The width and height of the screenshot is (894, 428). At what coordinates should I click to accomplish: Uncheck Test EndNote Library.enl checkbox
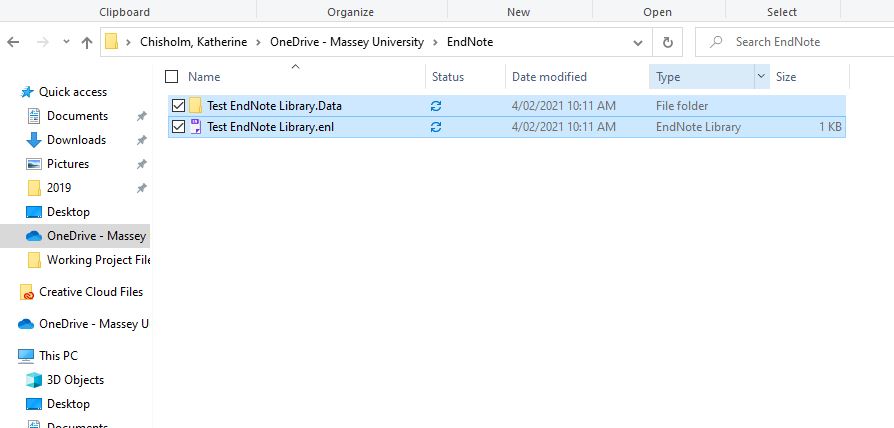(178, 127)
